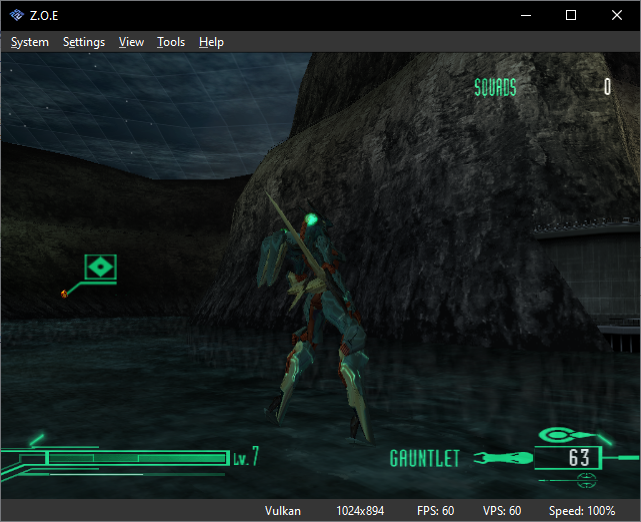Click the orange enemy blip on hillside
Screen dimensions: 641x522
(x=64, y=293)
